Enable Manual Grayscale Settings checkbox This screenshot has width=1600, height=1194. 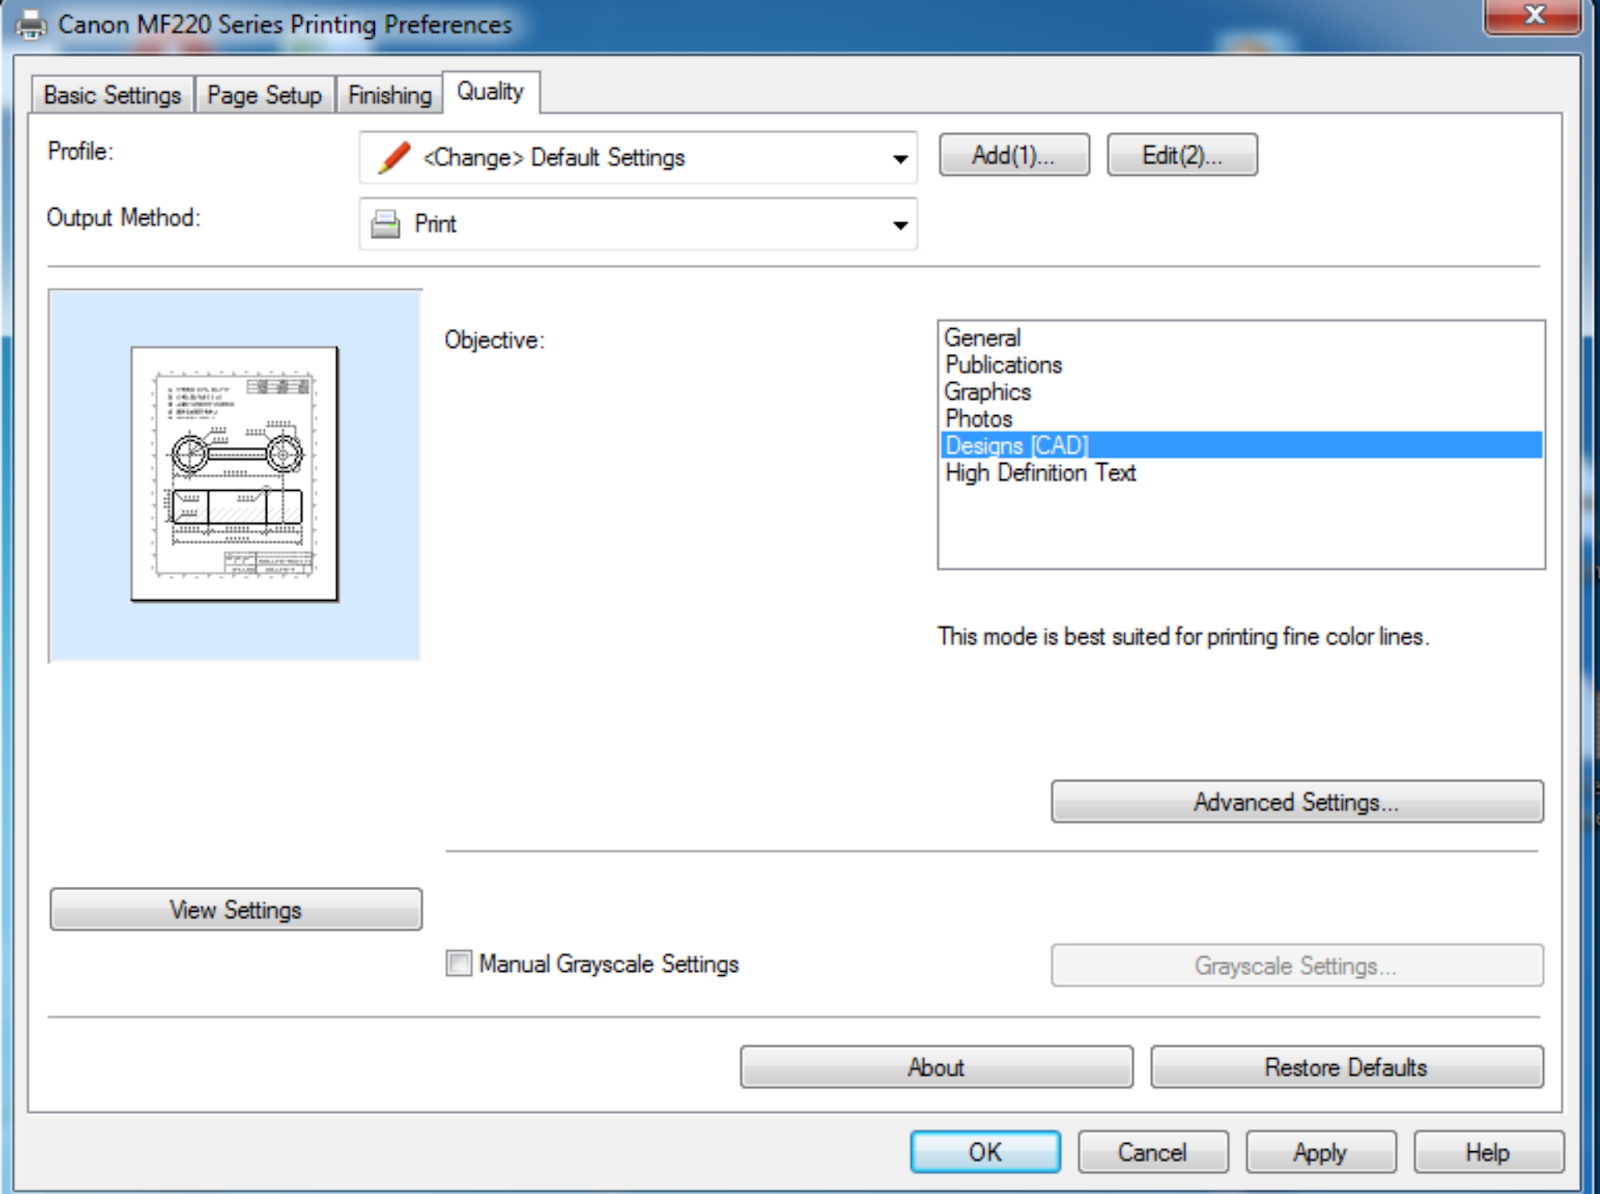pyautogui.click(x=459, y=964)
